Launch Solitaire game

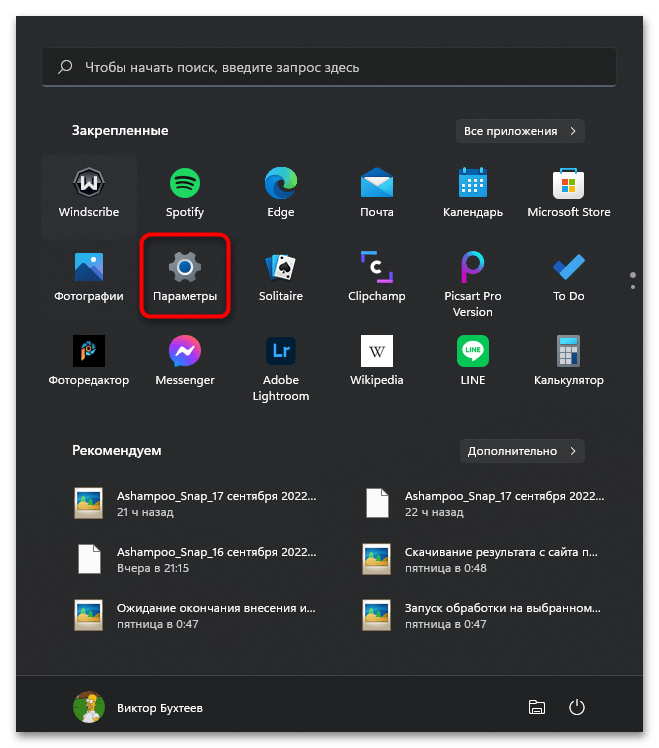click(281, 278)
